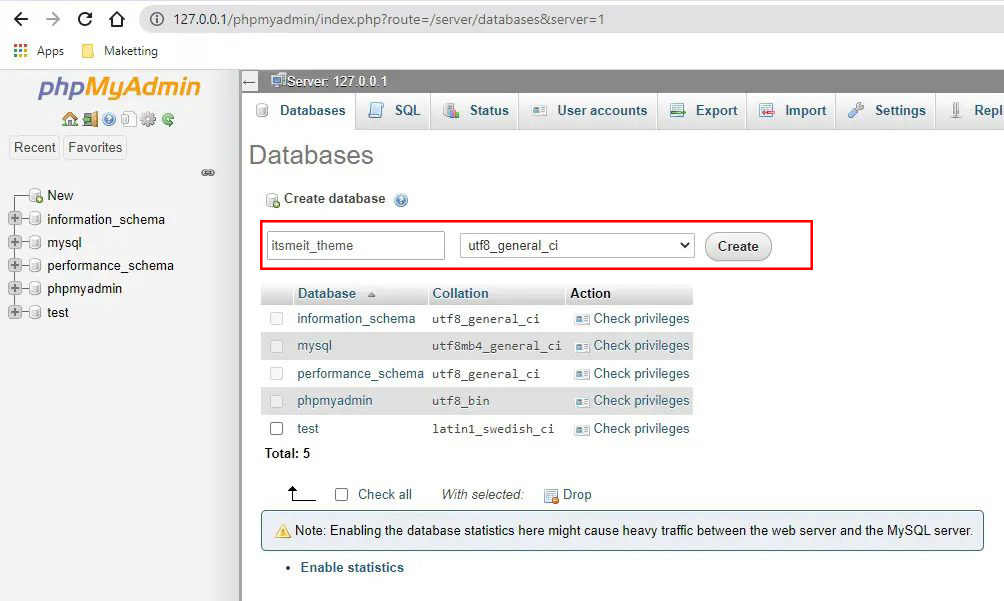This screenshot has height=601, width=1004.
Task: Enable the Check all checkbox
Action: click(341, 494)
